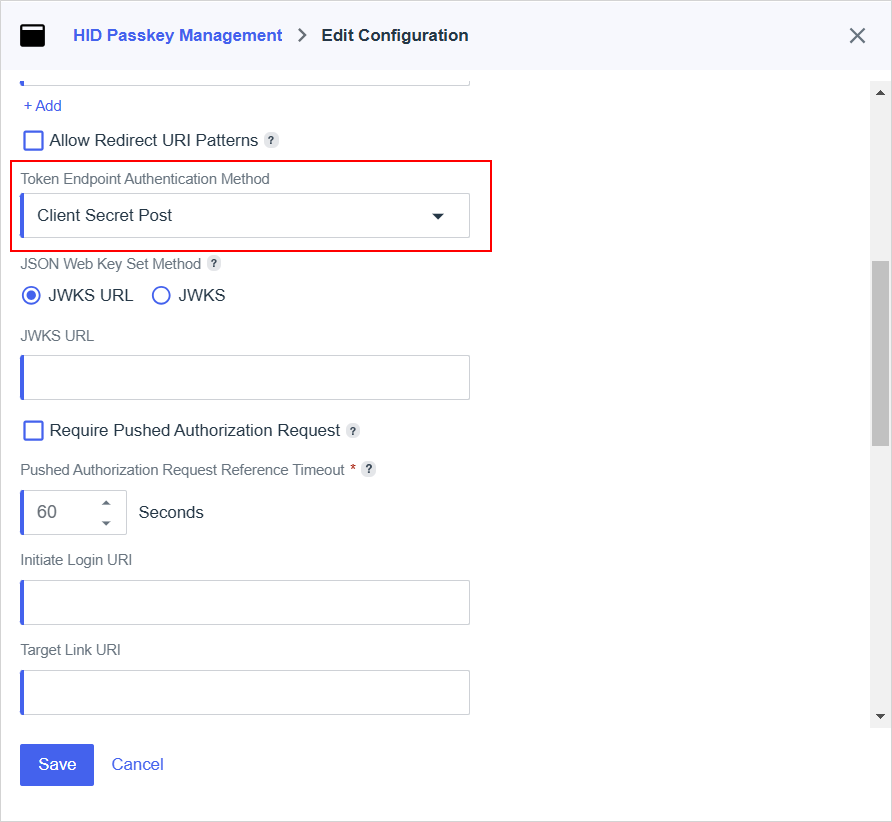Click help icon next to JSON Web Key Set Method

tap(214, 264)
